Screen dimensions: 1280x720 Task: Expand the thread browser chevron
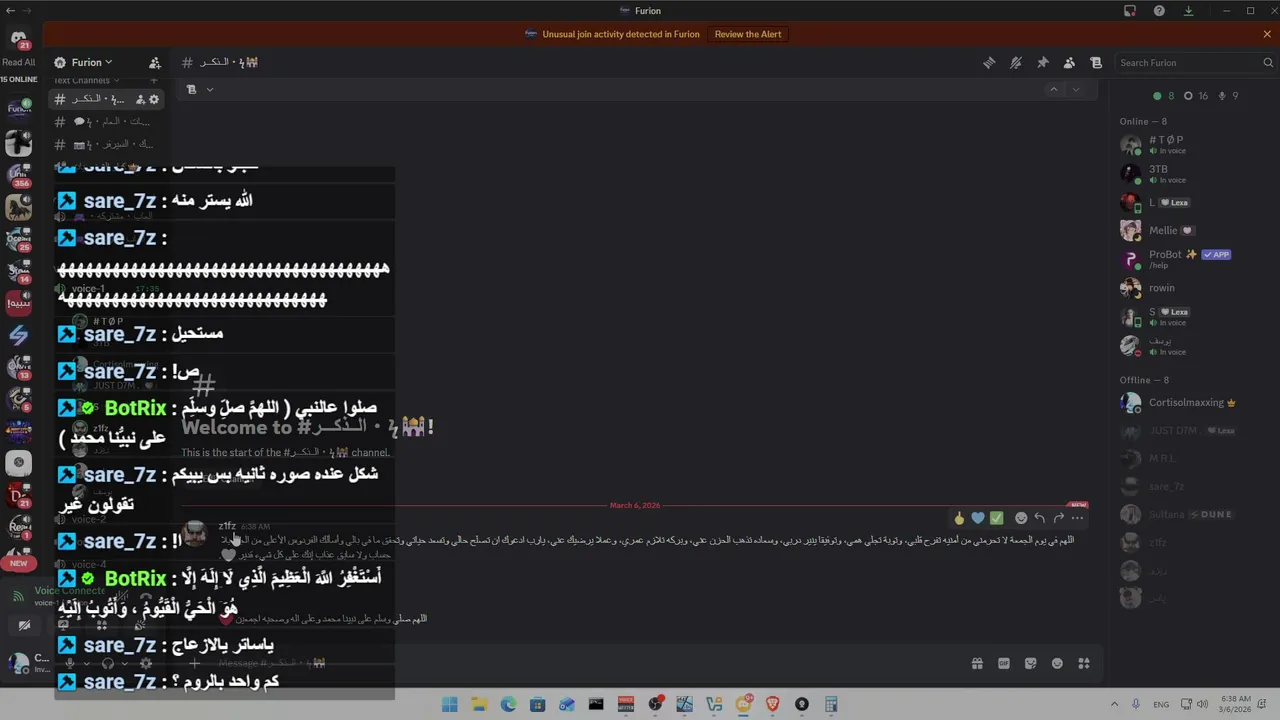pos(210,89)
